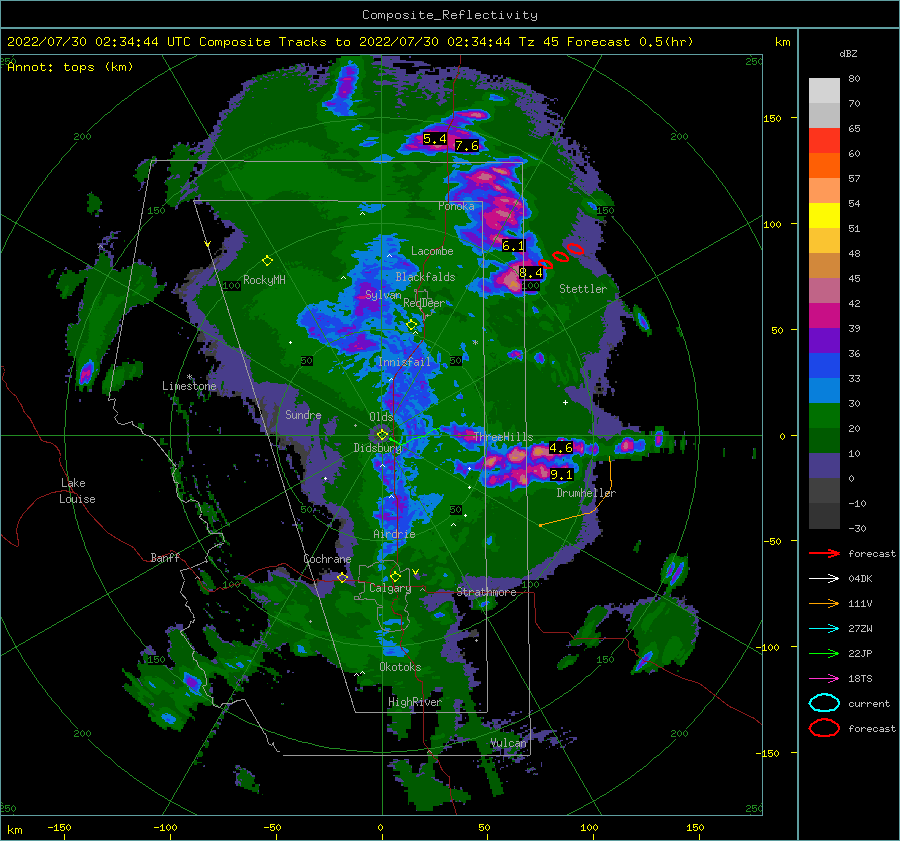Click the Innisfail town label

click(404, 362)
